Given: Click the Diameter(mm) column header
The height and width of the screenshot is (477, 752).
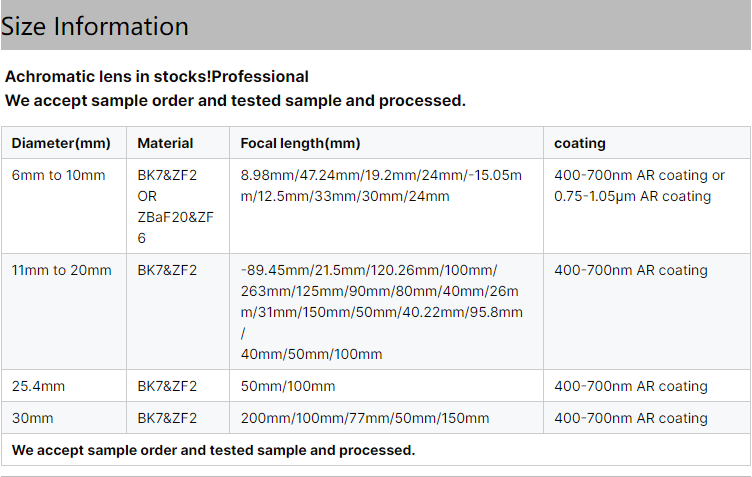Looking at the screenshot, I should 60,143.
